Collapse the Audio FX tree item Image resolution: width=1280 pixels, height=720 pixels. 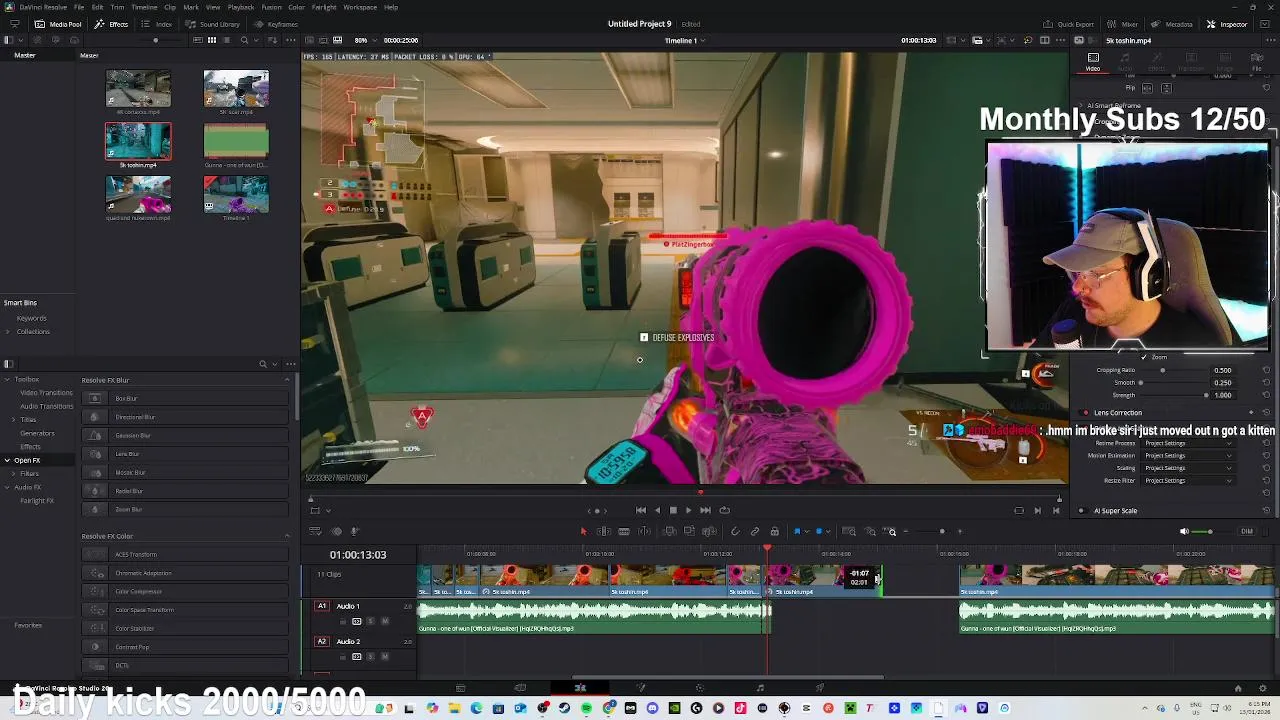7,487
